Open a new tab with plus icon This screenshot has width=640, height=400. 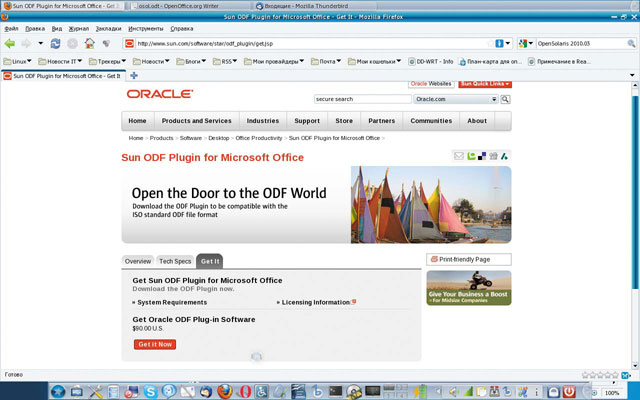133,76
